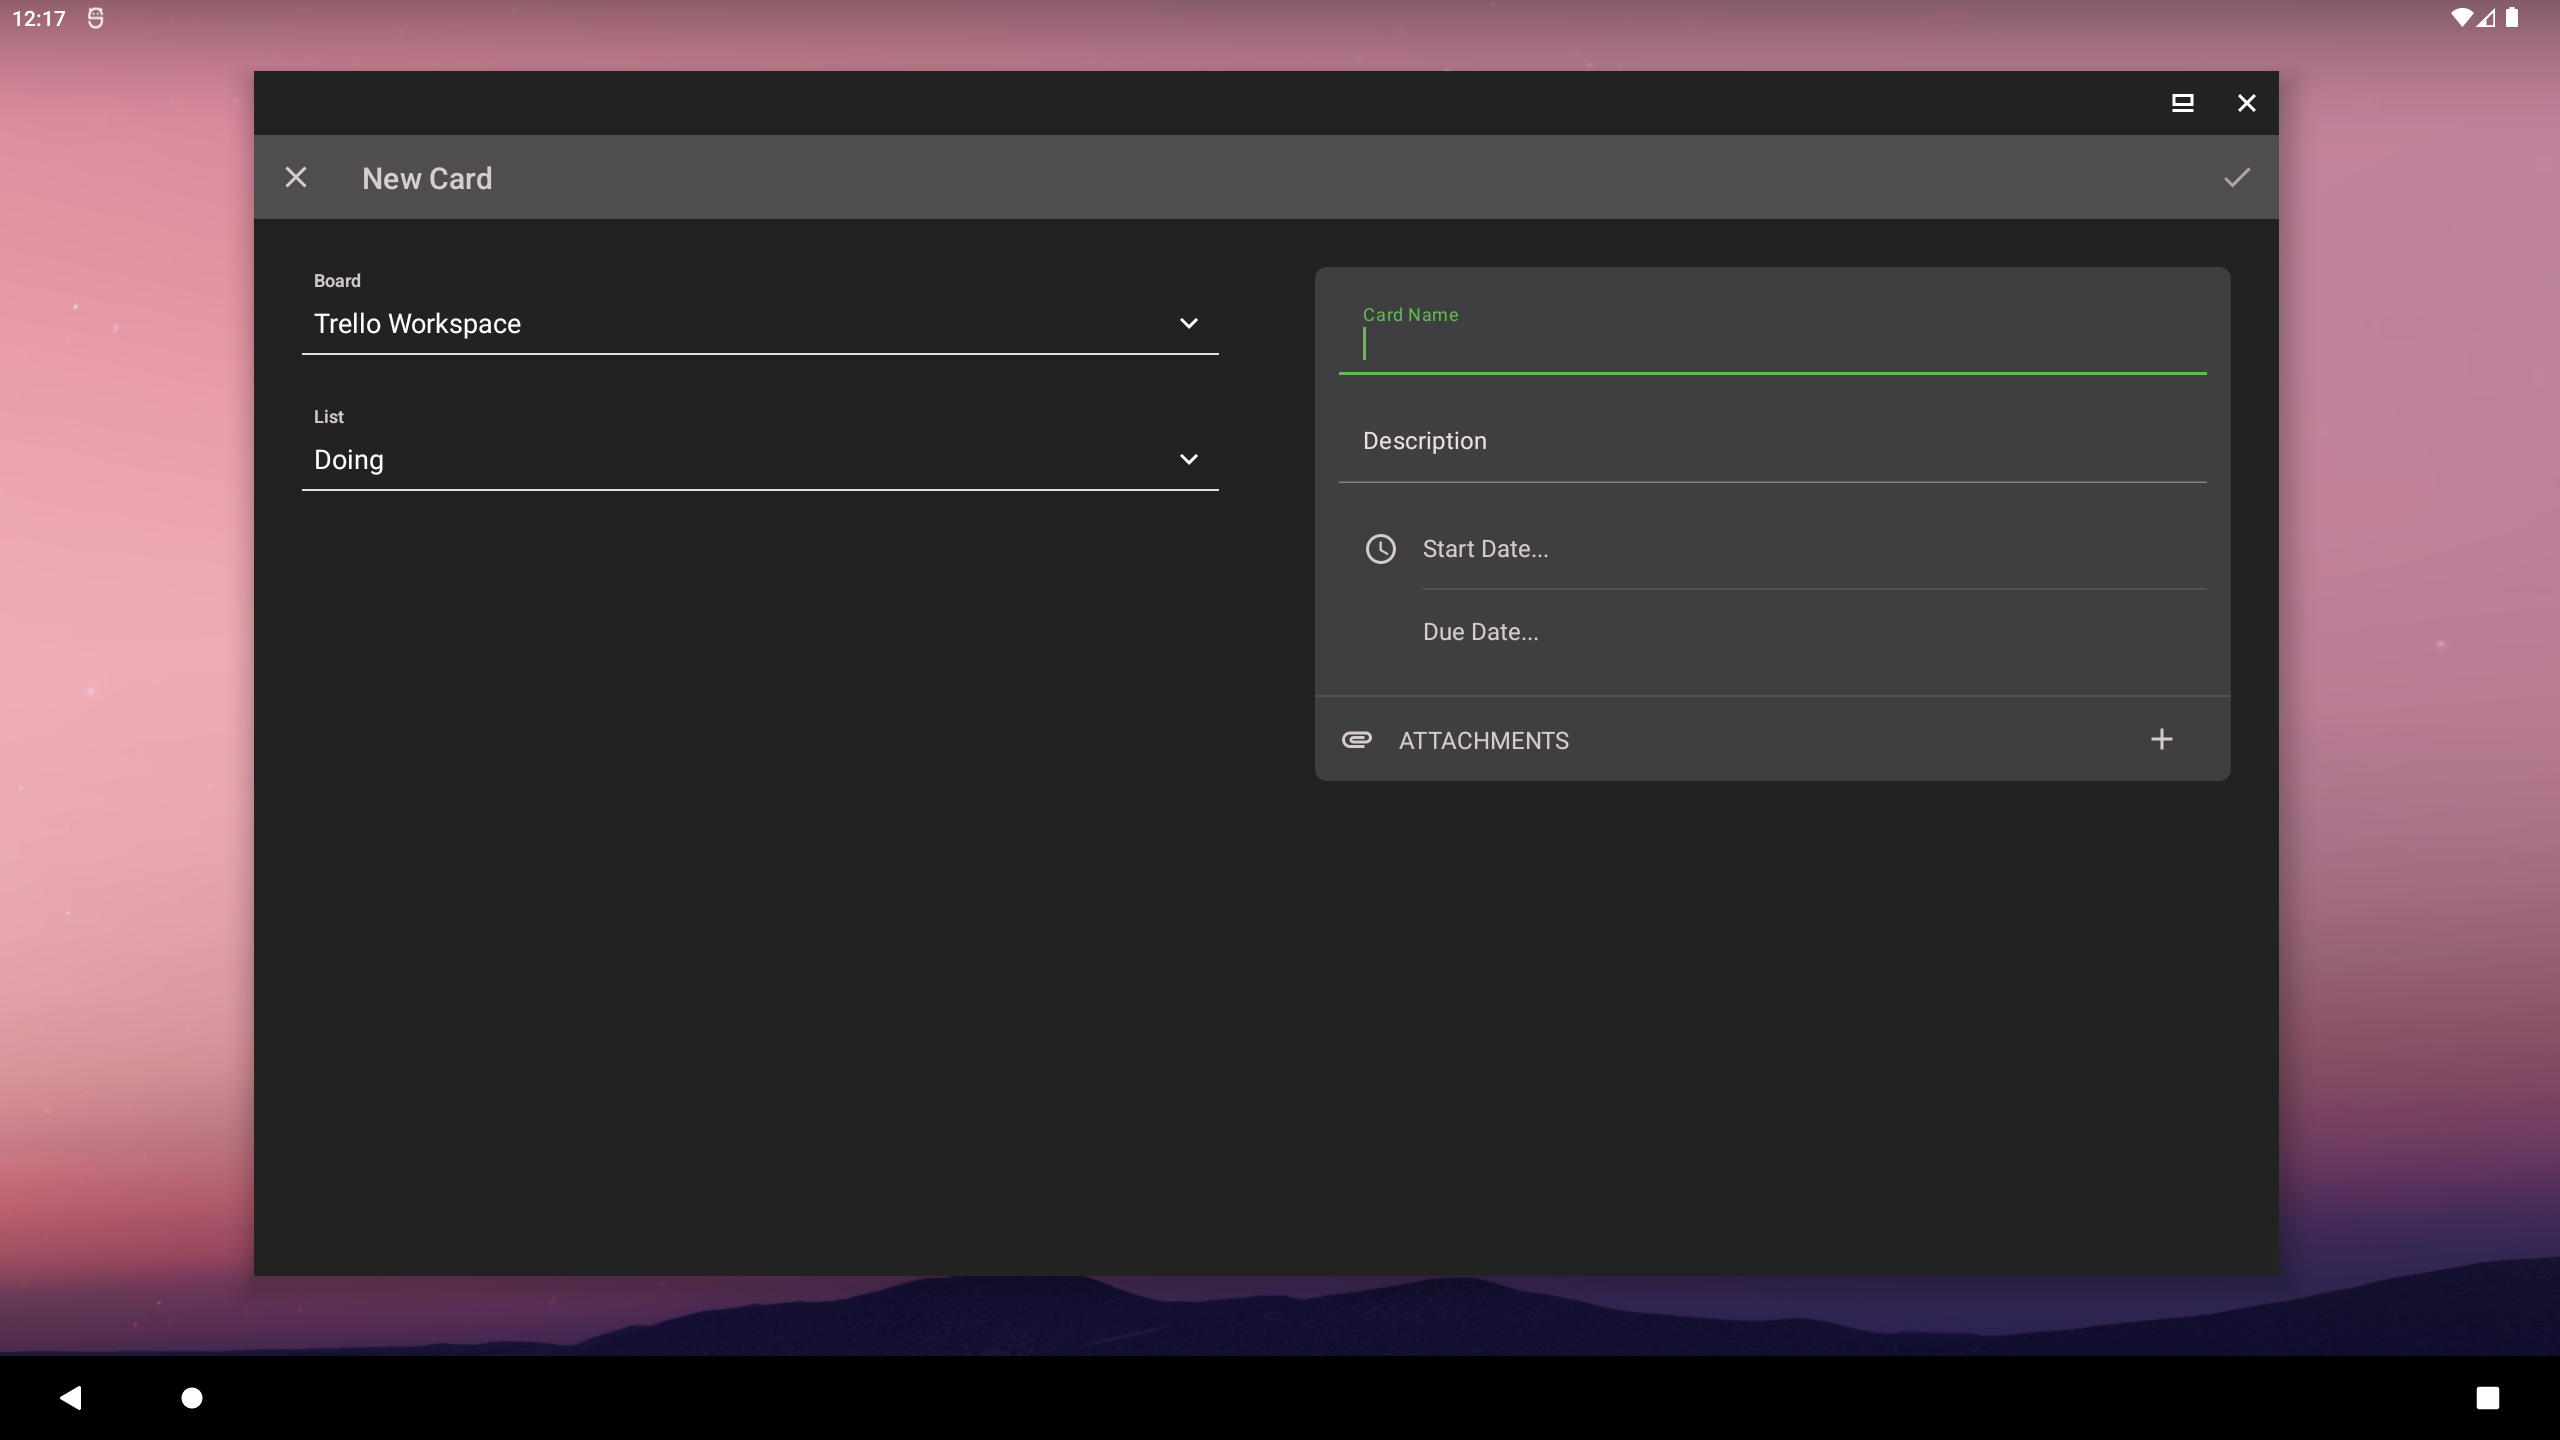
Task: Click the battery status icon
Action: point(2512,18)
